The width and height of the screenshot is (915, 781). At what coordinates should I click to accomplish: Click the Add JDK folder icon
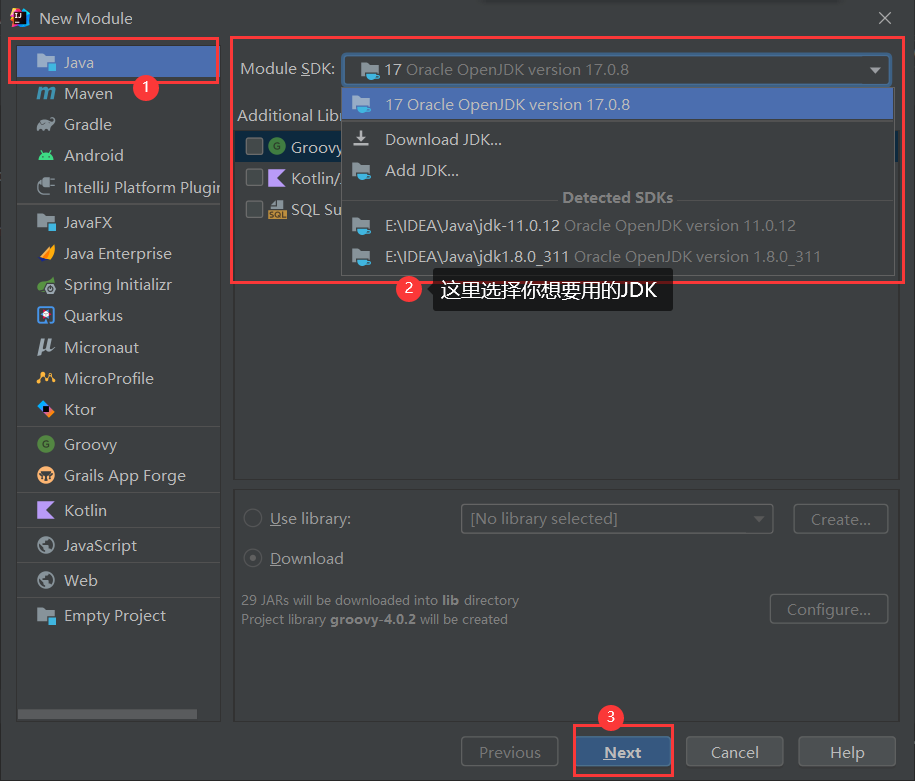click(x=361, y=171)
